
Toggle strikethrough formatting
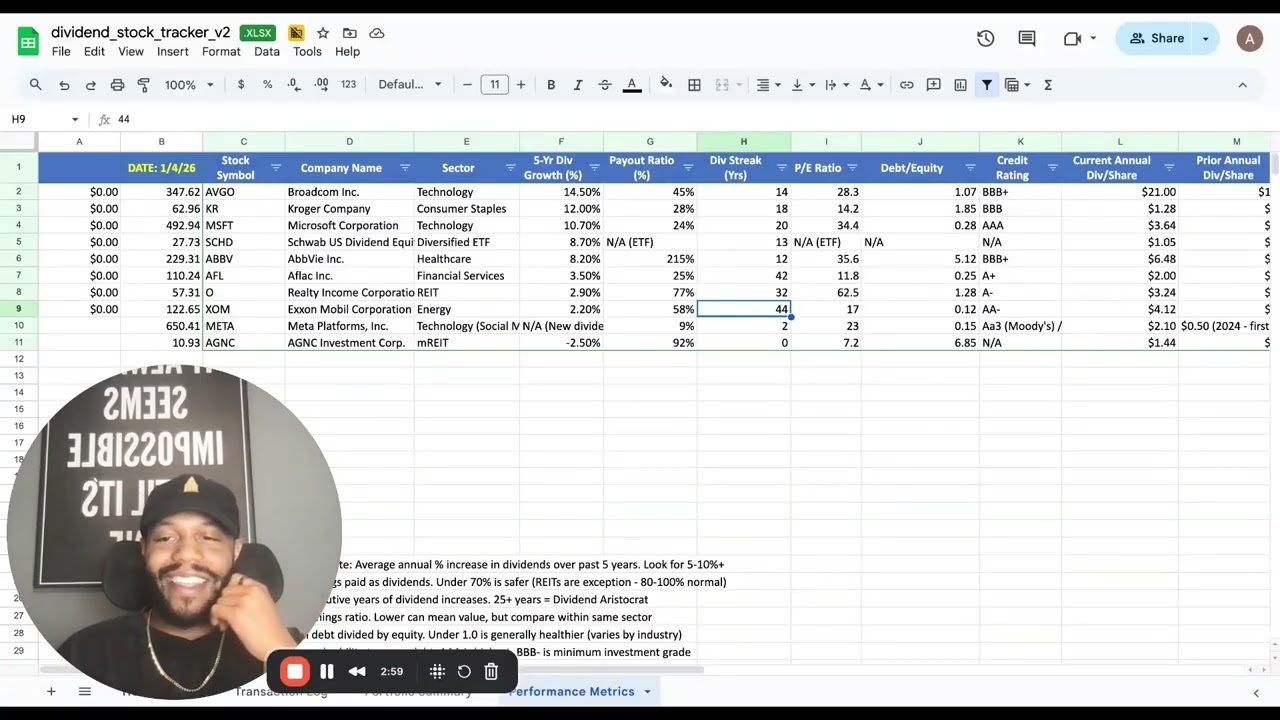click(604, 85)
